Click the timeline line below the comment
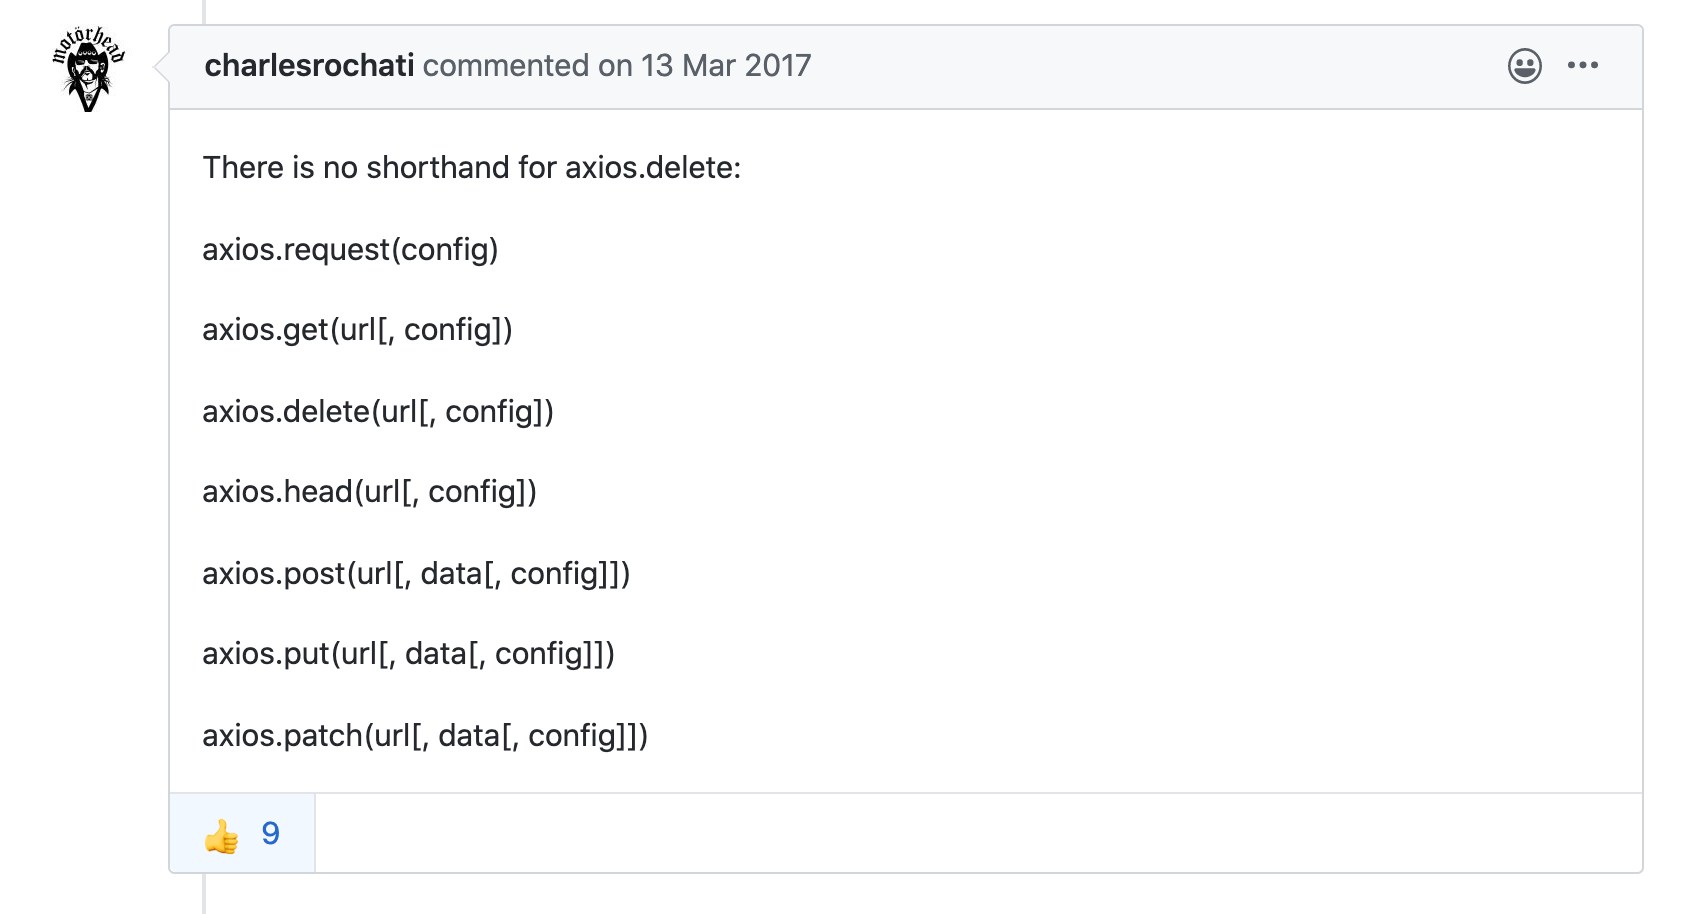Screen dimensions: 1706x914 (204, 894)
